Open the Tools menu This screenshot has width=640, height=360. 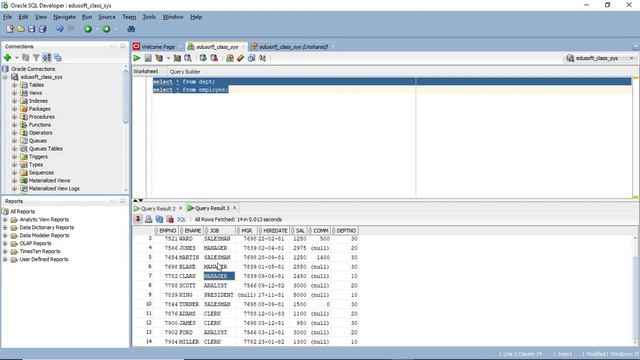149,17
